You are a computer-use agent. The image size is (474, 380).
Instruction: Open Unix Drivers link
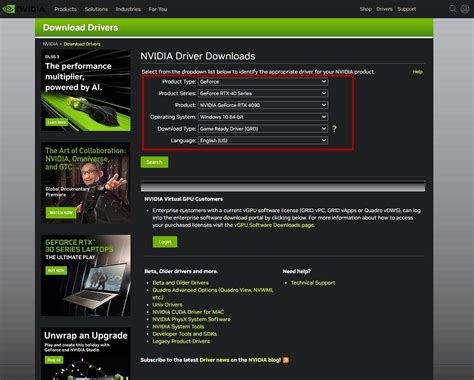[x=167, y=305]
